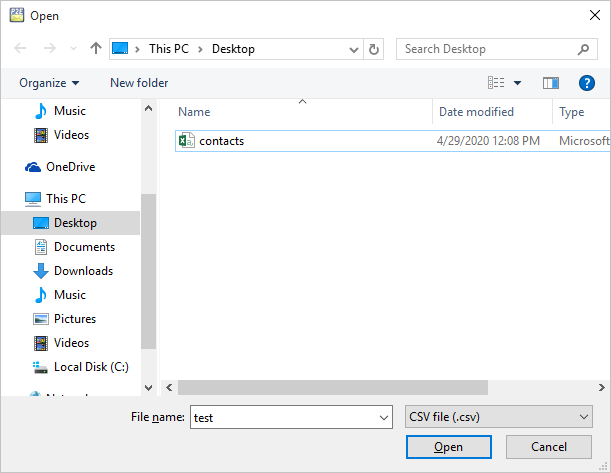Toggle the preview pane icon

coord(550,83)
